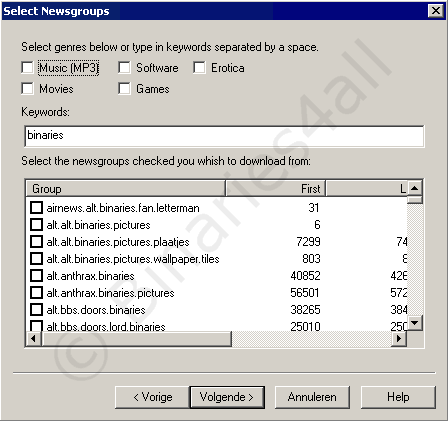
Task: Cancel the wizard via Annuleren
Action: click(x=312, y=397)
